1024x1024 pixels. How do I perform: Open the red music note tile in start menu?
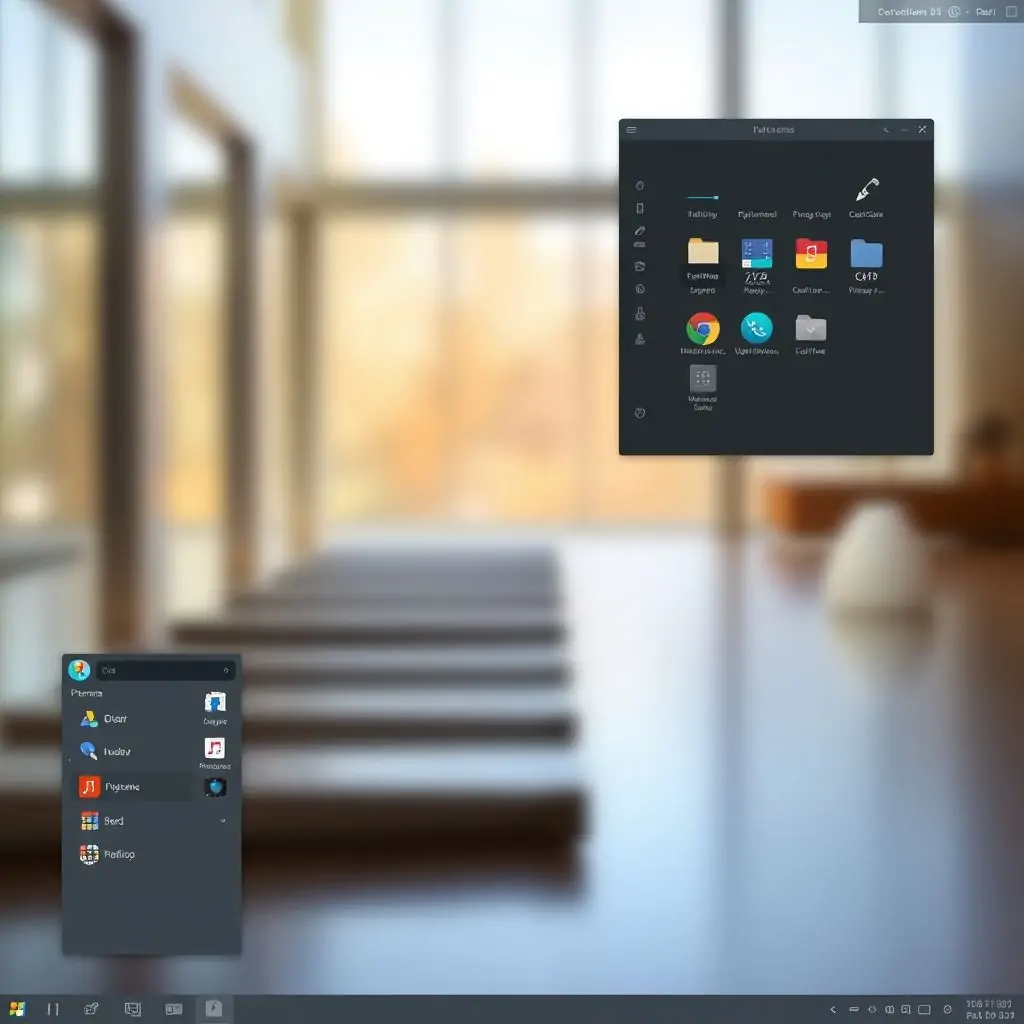[x=215, y=748]
